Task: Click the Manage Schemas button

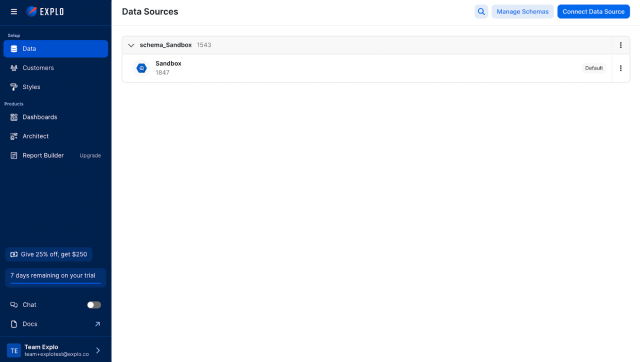Action: pyautogui.click(x=522, y=11)
